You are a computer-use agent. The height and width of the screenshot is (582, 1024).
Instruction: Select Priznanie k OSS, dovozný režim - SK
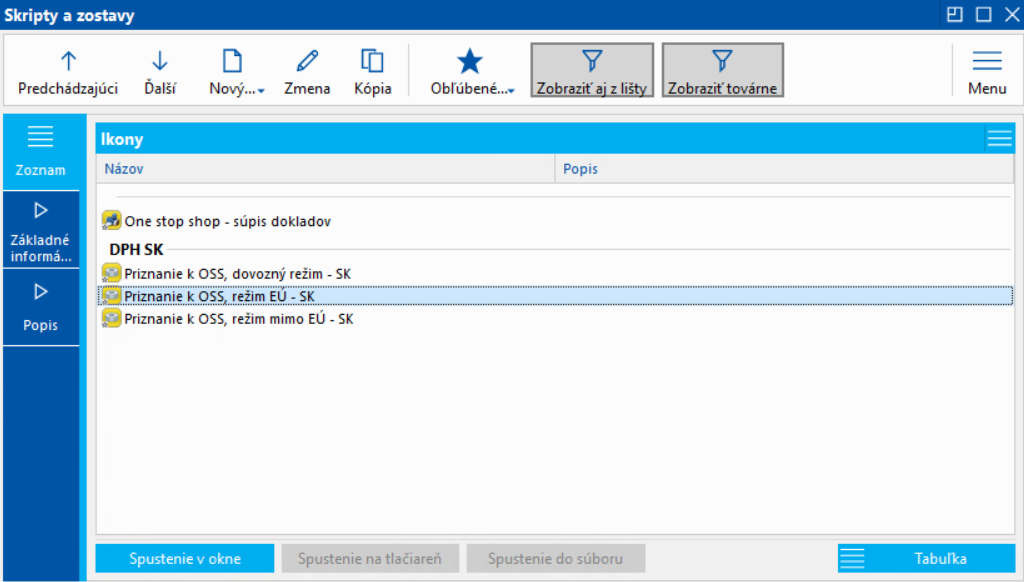pos(555,274)
